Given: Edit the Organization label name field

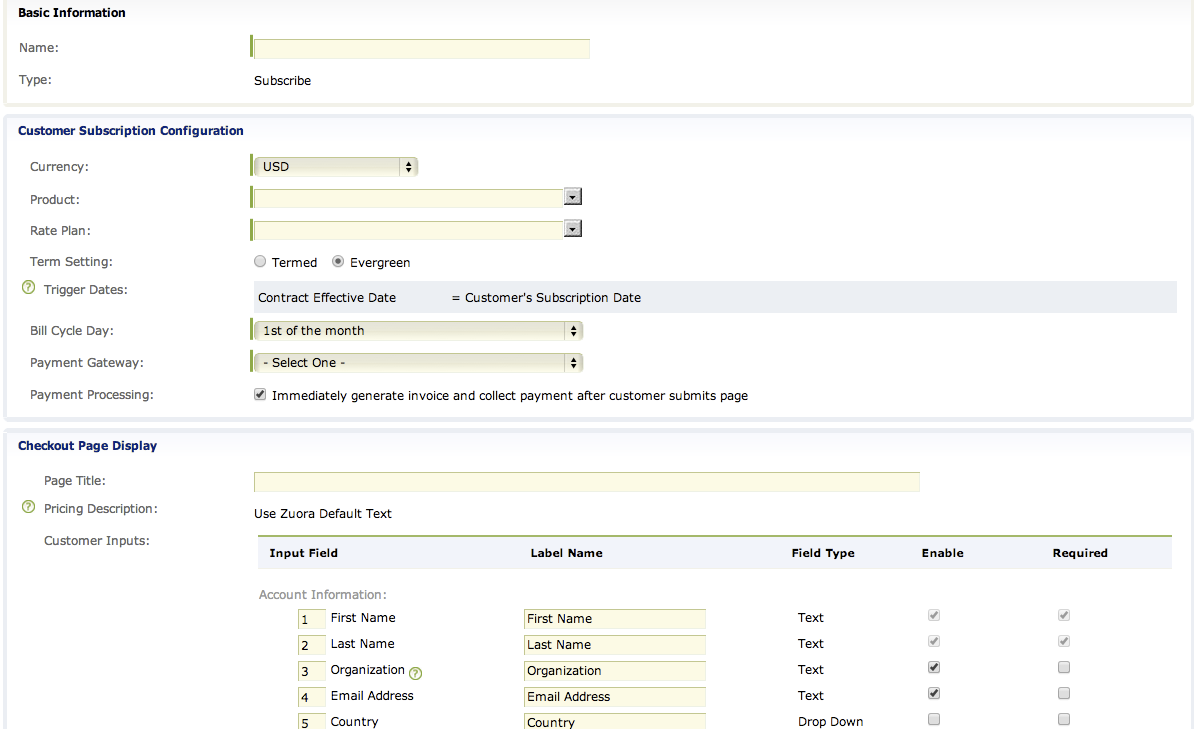Looking at the screenshot, I should [x=615, y=670].
